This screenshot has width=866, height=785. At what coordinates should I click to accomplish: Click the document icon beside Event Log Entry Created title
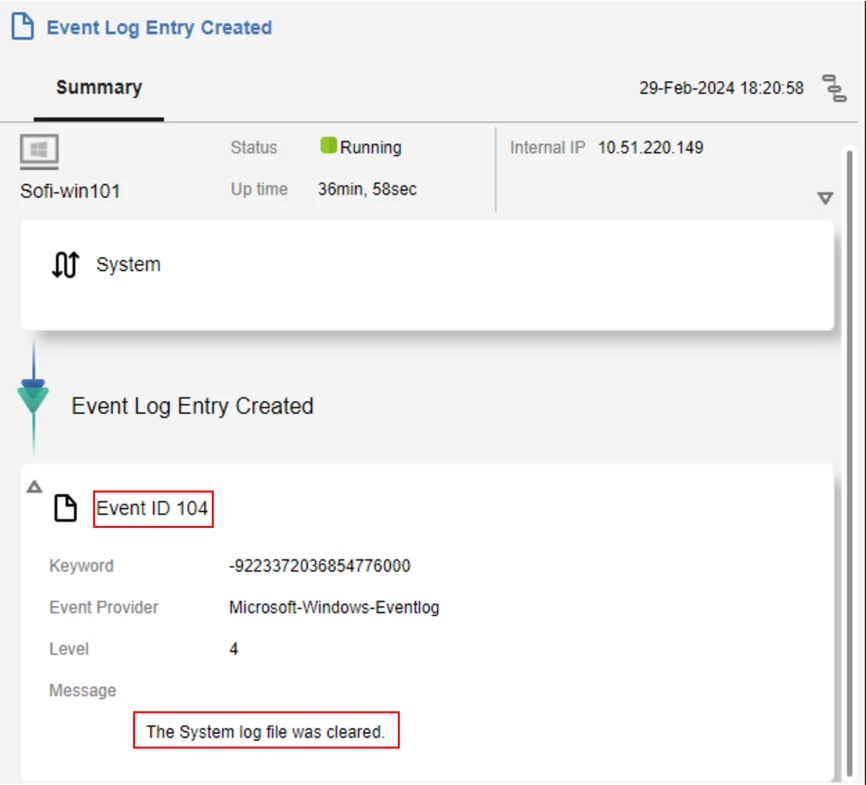point(23,27)
